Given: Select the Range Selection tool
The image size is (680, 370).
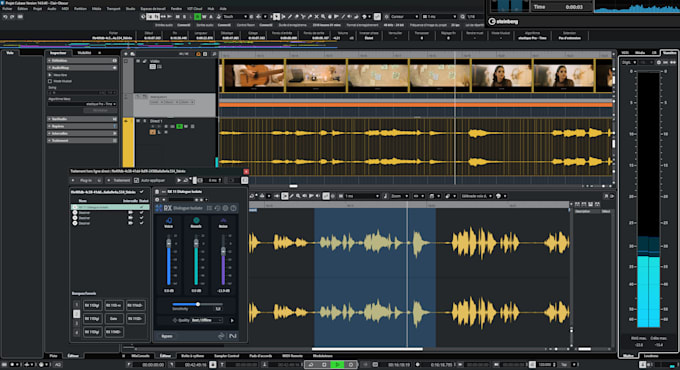Looking at the screenshot, I should pyautogui.click(x=283, y=16).
